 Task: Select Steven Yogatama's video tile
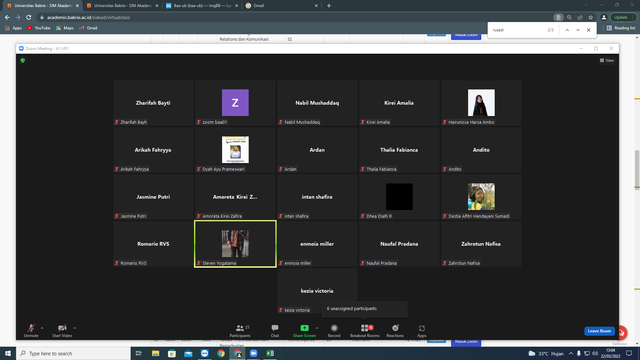click(x=235, y=244)
